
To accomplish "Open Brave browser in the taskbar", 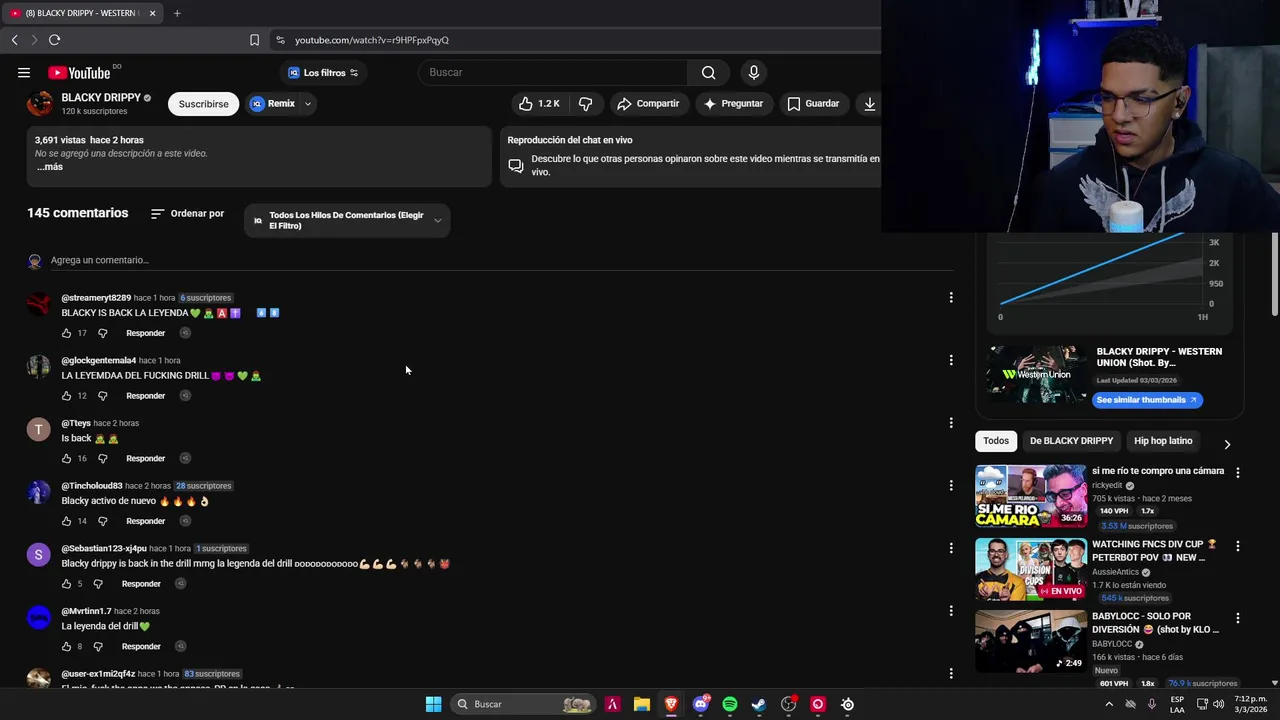I will 671,704.
